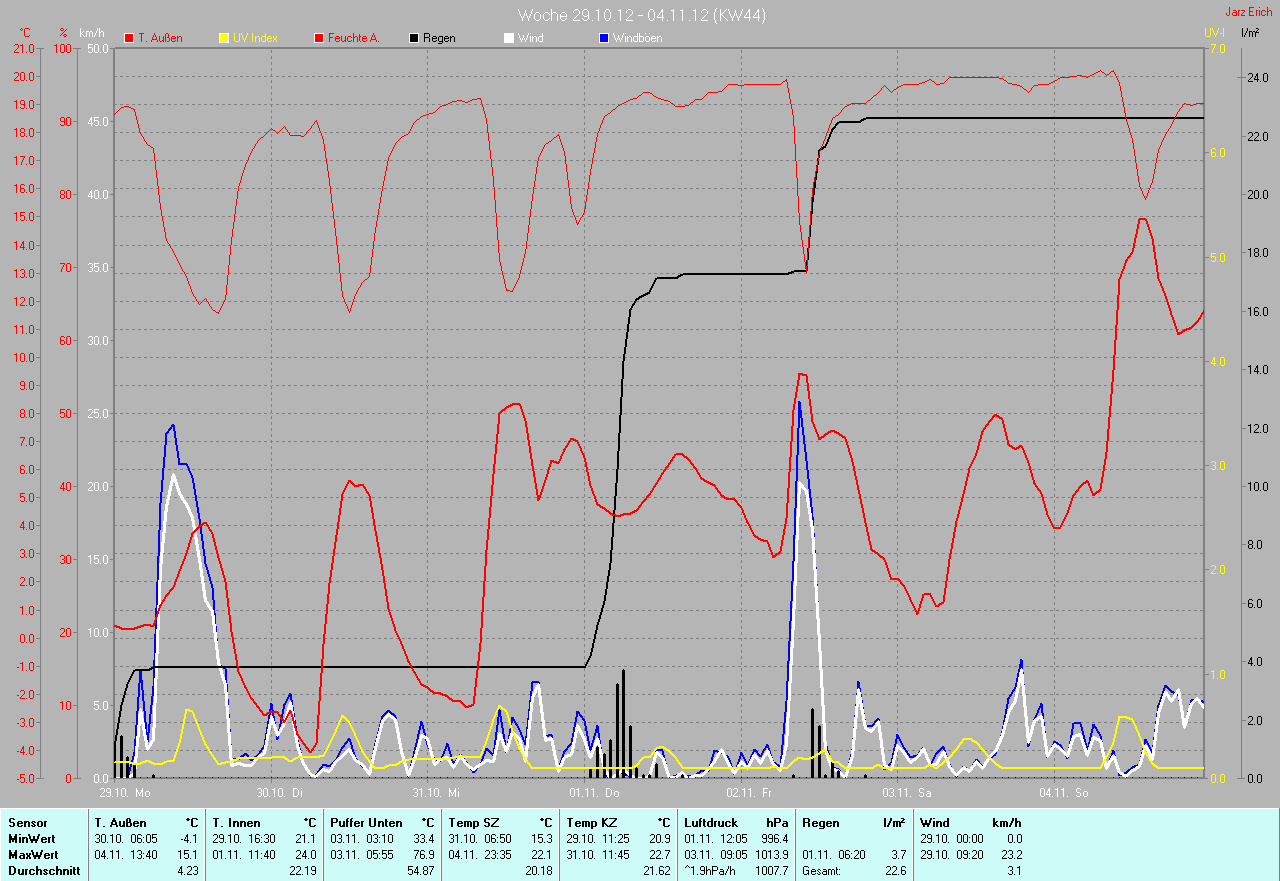The image size is (1280, 881).
Task: Select the Temp SZ average value 20.18
Action: pyautogui.click(x=538, y=871)
